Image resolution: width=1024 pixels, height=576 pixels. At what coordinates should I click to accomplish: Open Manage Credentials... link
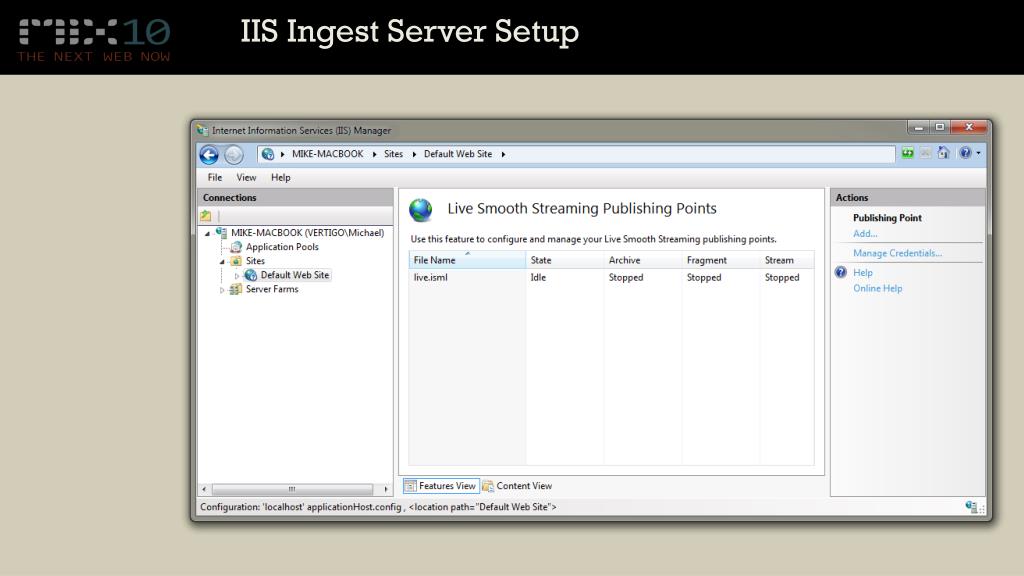897,253
